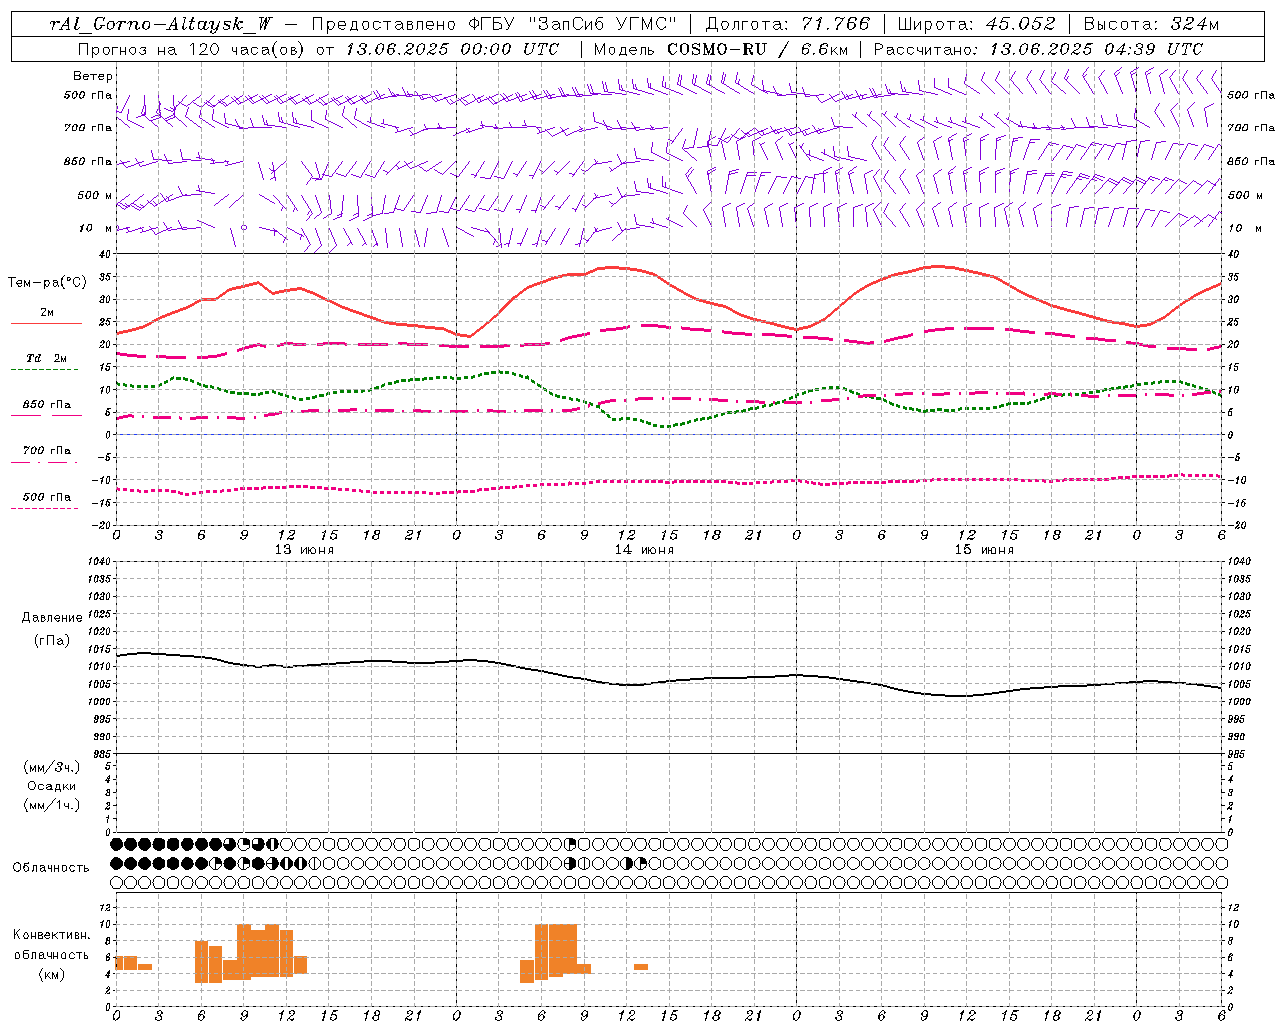This screenshot has width=1280, height=1024.
Task: Select the Осадки precipitation label
Action: (52, 786)
